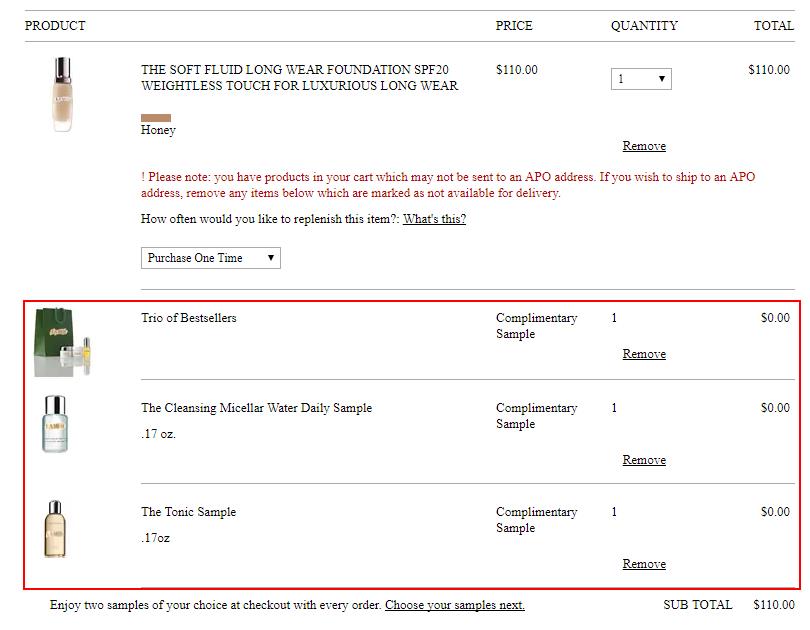Expand the Purchase One Time dropdown
810x630 pixels.
click(x=211, y=258)
